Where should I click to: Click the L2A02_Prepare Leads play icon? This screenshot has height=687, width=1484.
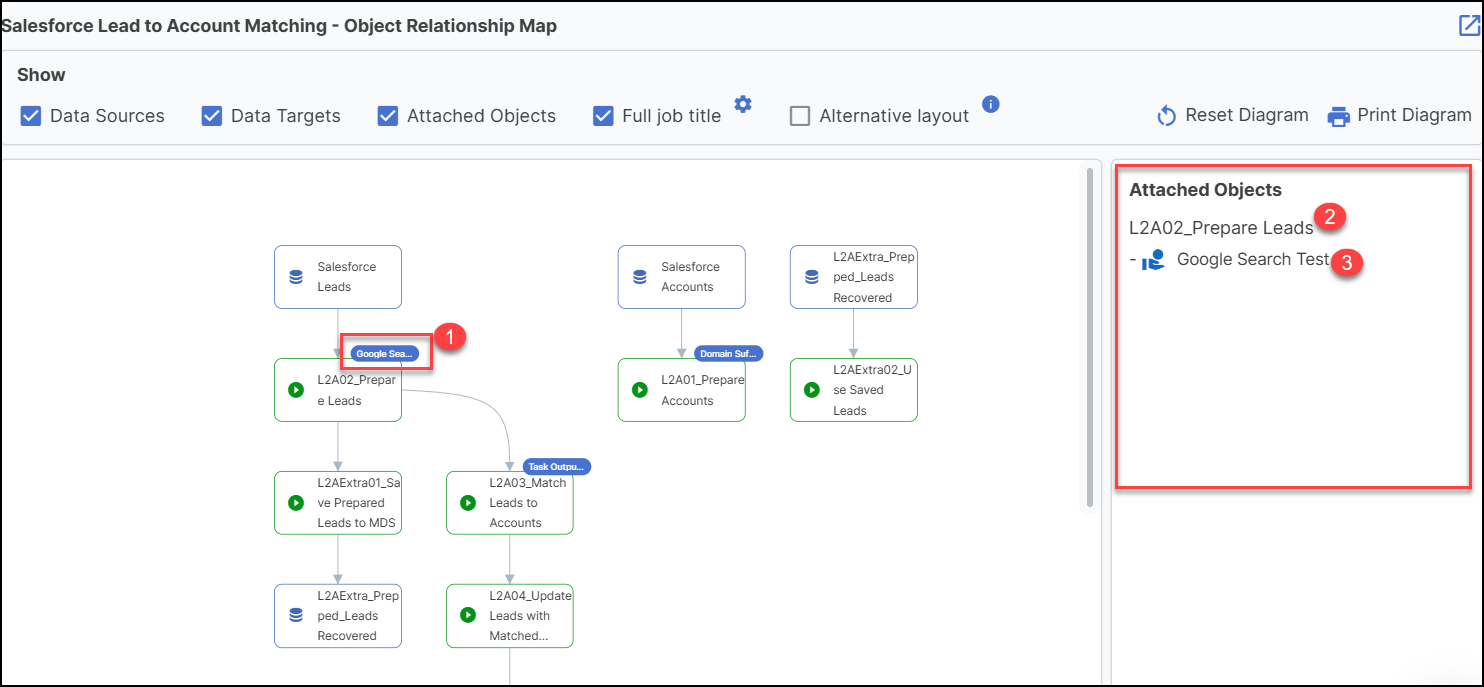[296, 390]
